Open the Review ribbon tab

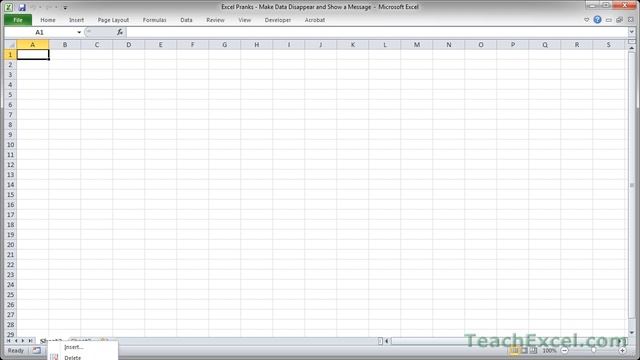pyautogui.click(x=215, y=20)
